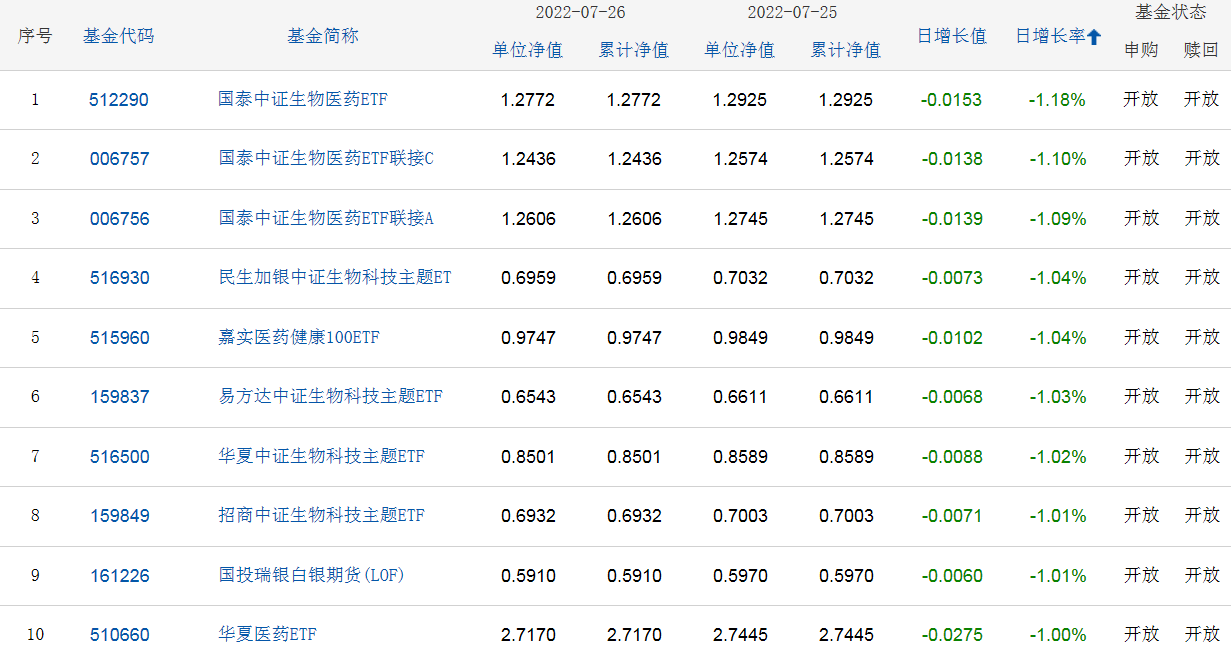Select growth rate -1.02% cell
The width and height of the screenshot is (1231, 662).
(x=1057, y=457)
